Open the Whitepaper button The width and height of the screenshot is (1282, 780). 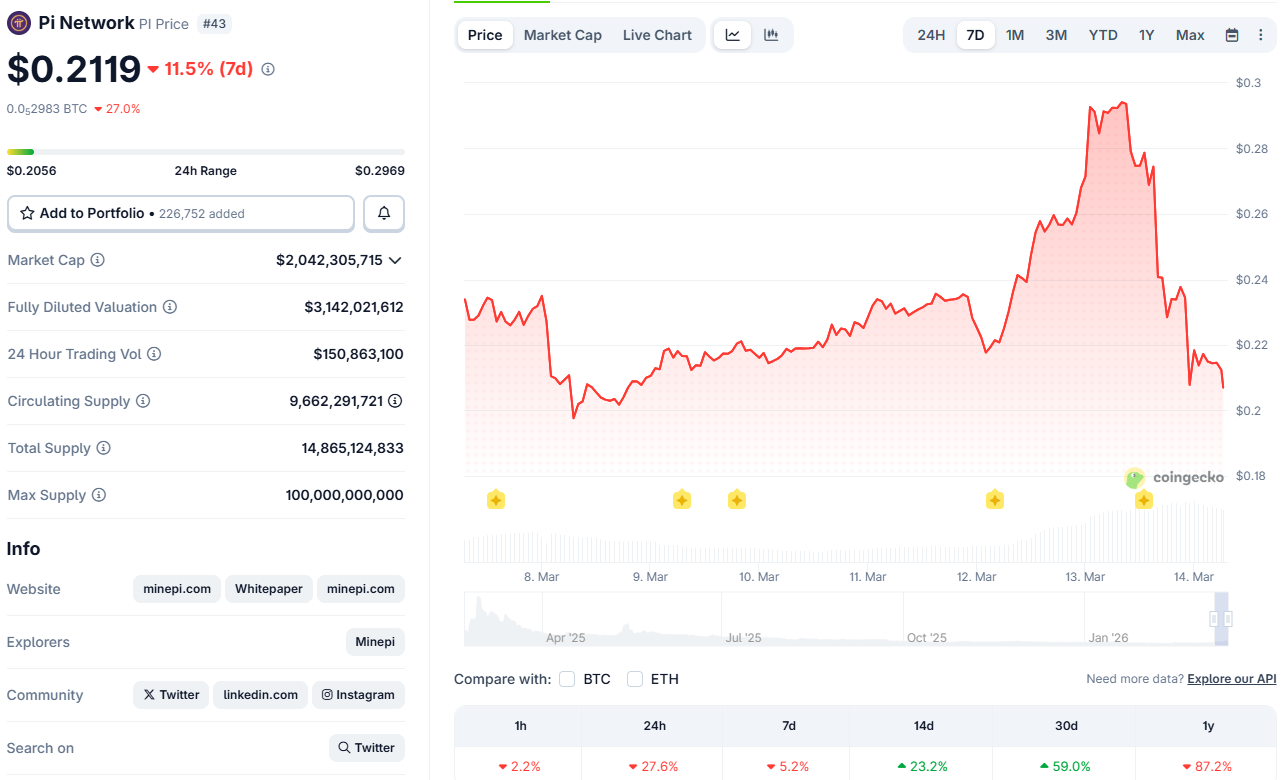tap(268, 589)
